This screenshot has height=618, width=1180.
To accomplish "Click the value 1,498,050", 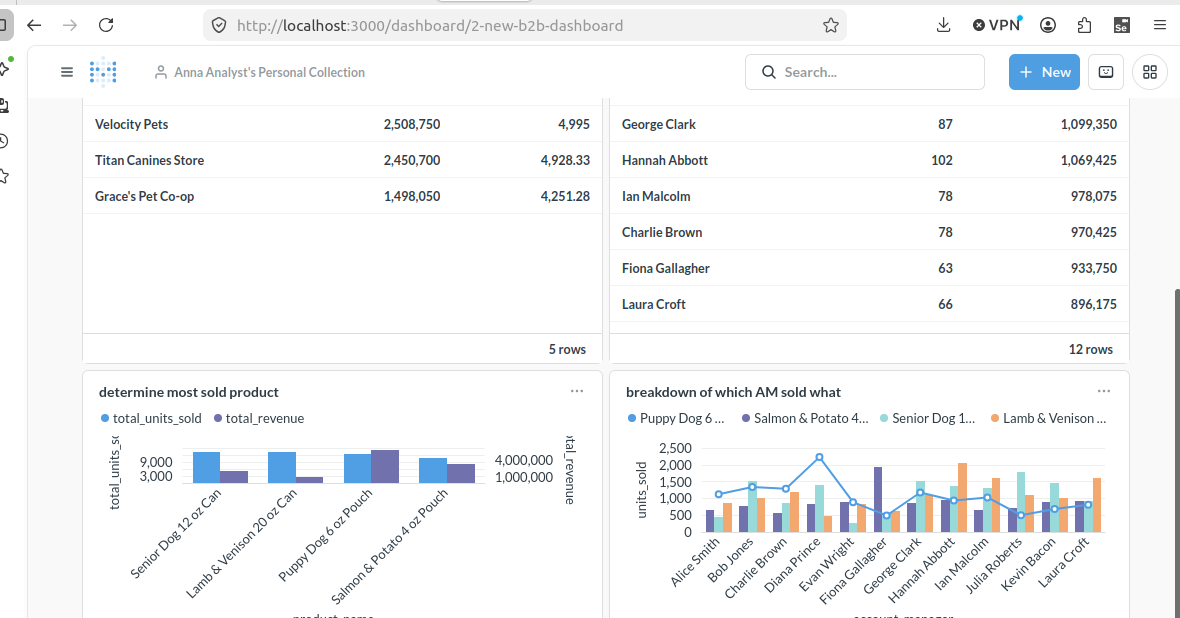I will pyautogui.click(x=412, y=196).
